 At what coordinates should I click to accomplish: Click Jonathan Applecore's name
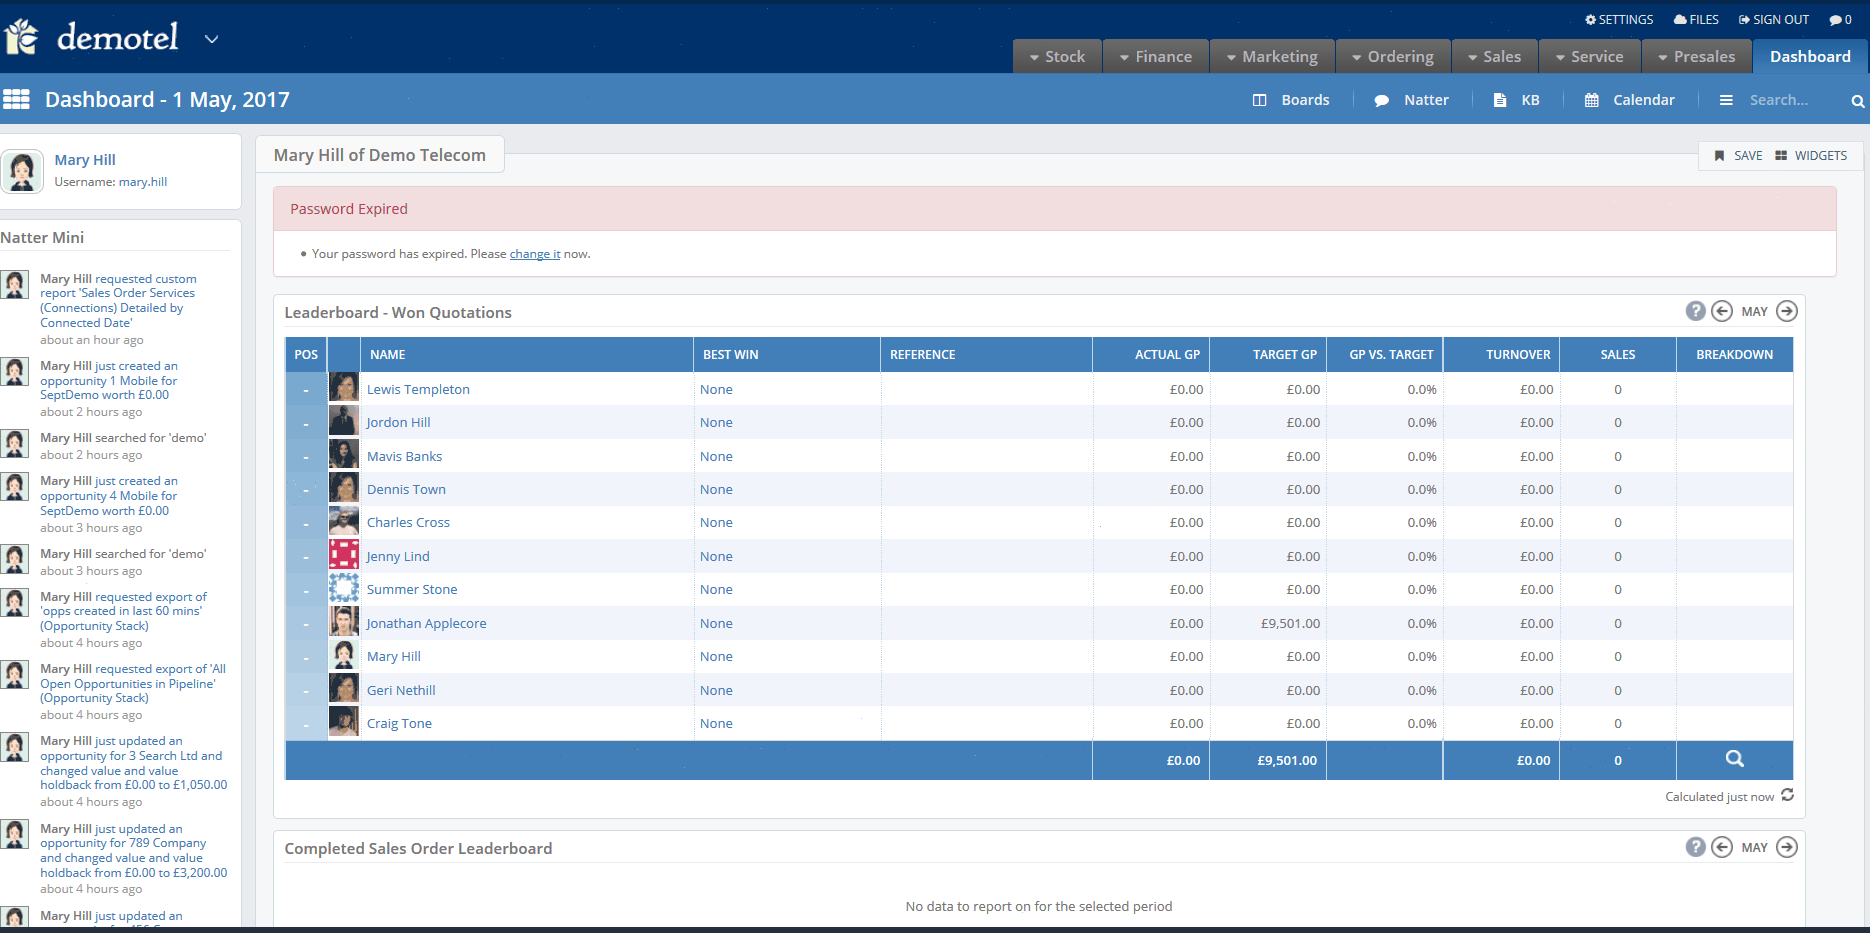pos(426,624)
